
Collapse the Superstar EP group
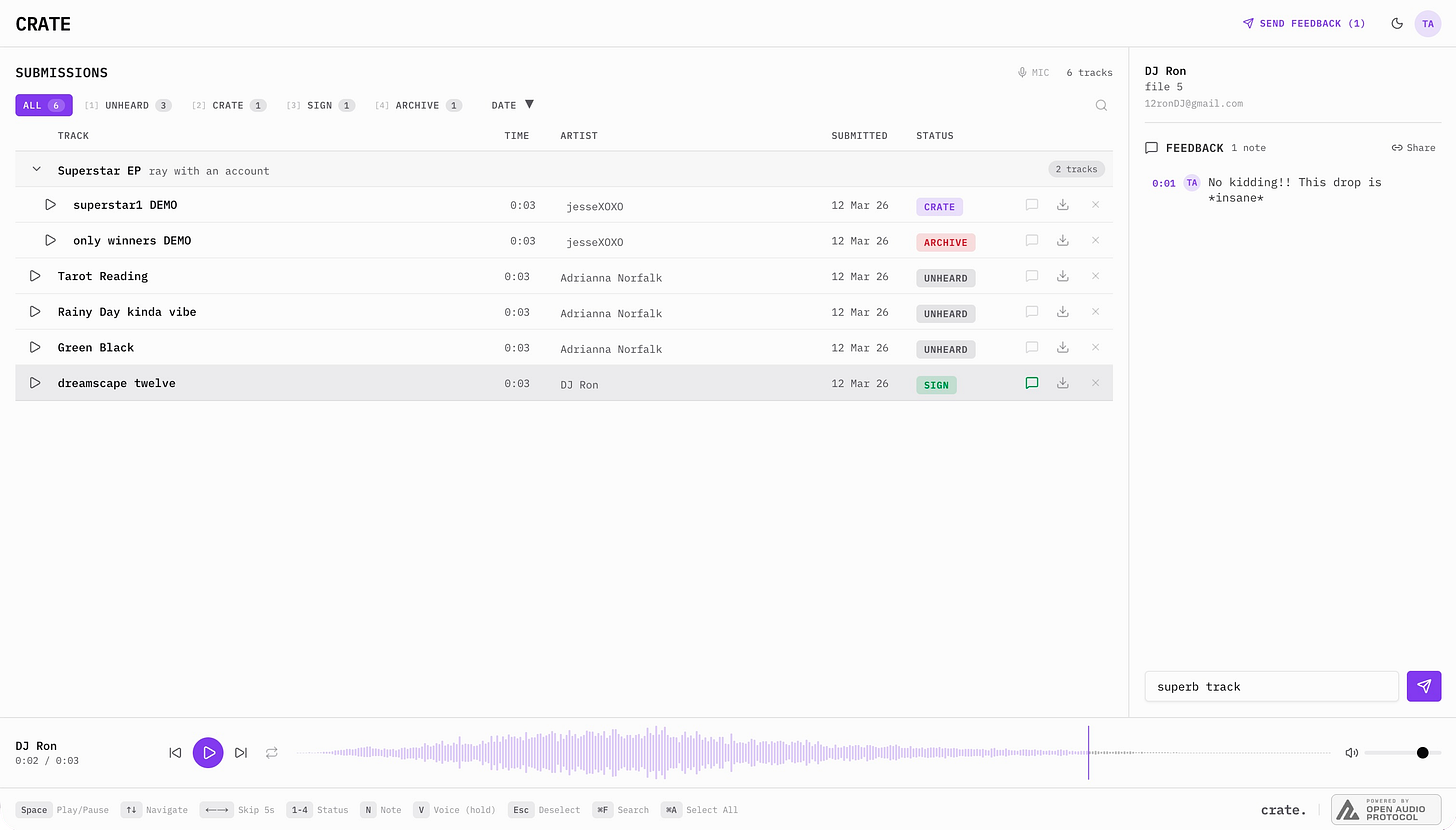click(36, 170)
